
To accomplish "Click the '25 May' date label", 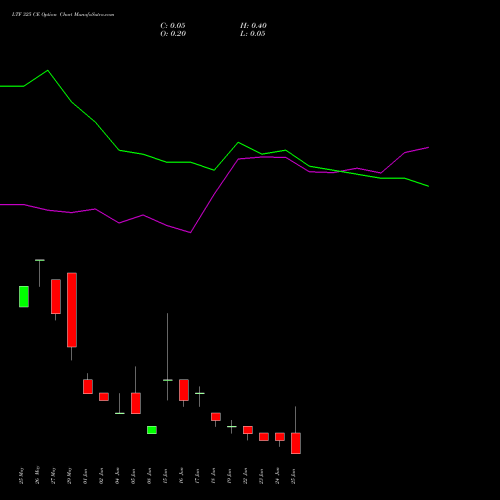I will [22, 475].
